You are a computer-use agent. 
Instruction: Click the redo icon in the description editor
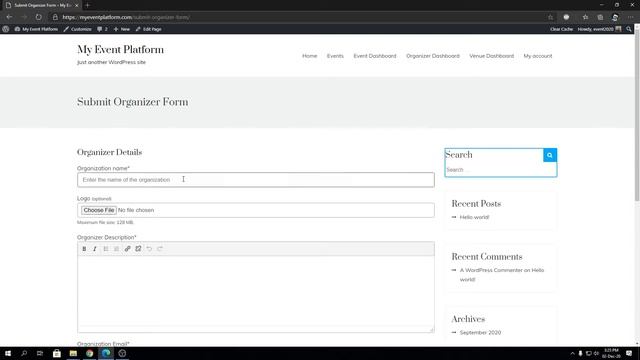[x=160, y=249]
